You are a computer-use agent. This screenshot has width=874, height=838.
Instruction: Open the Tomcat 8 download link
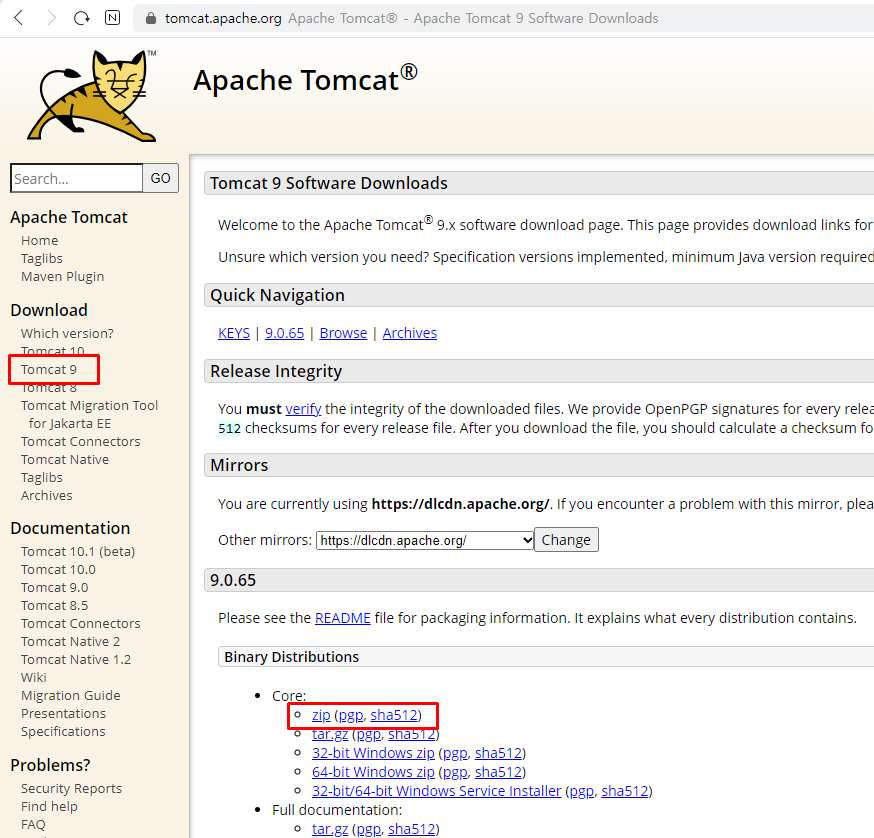pos(49,387)
